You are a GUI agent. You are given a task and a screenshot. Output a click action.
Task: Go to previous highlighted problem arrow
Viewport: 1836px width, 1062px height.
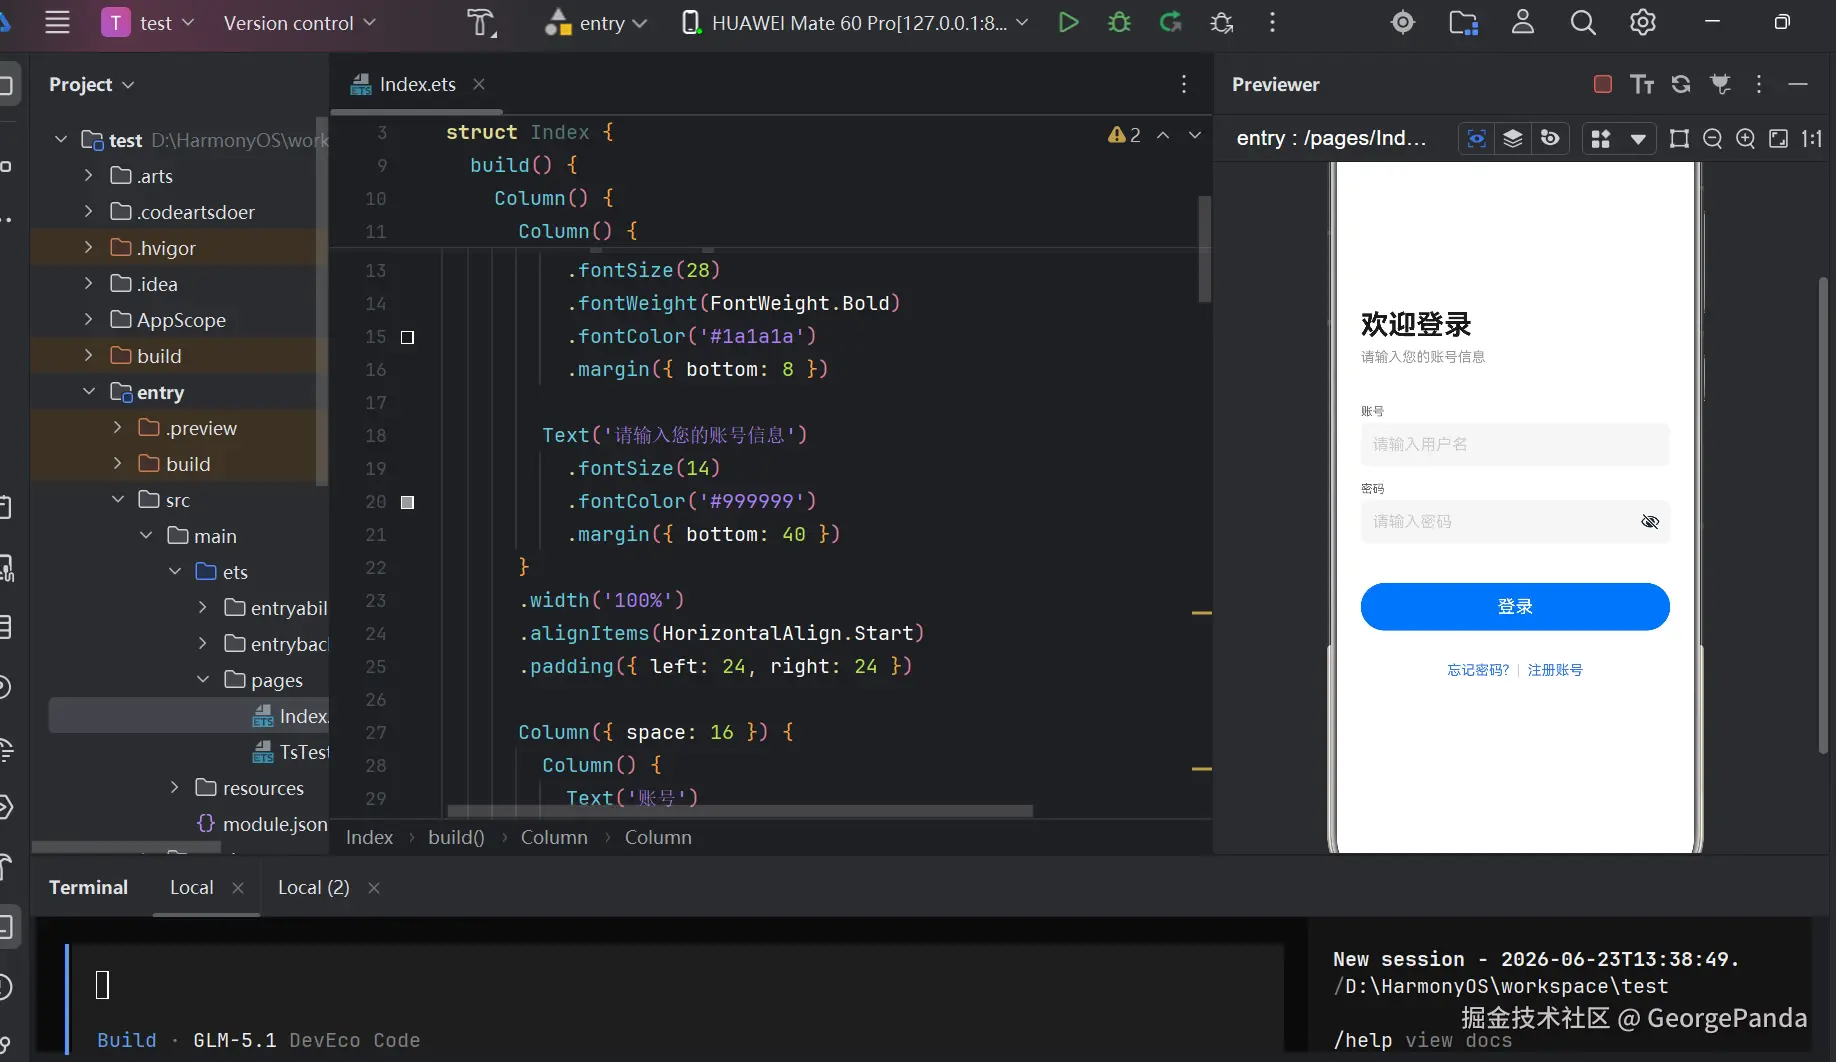(1163, 134)
